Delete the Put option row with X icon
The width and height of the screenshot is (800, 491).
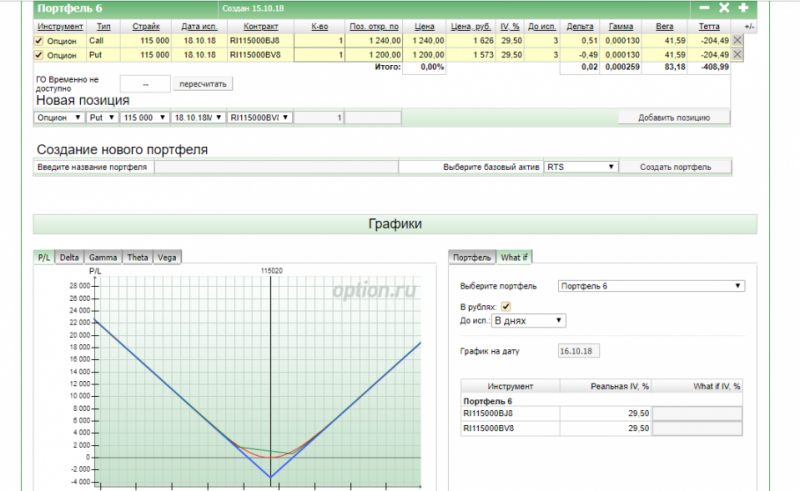click(x=738, y=55)
